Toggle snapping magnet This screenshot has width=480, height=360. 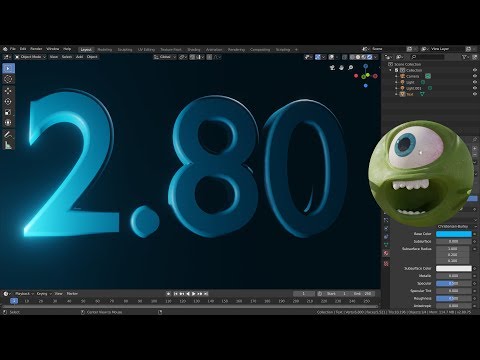tap(192, 57)
